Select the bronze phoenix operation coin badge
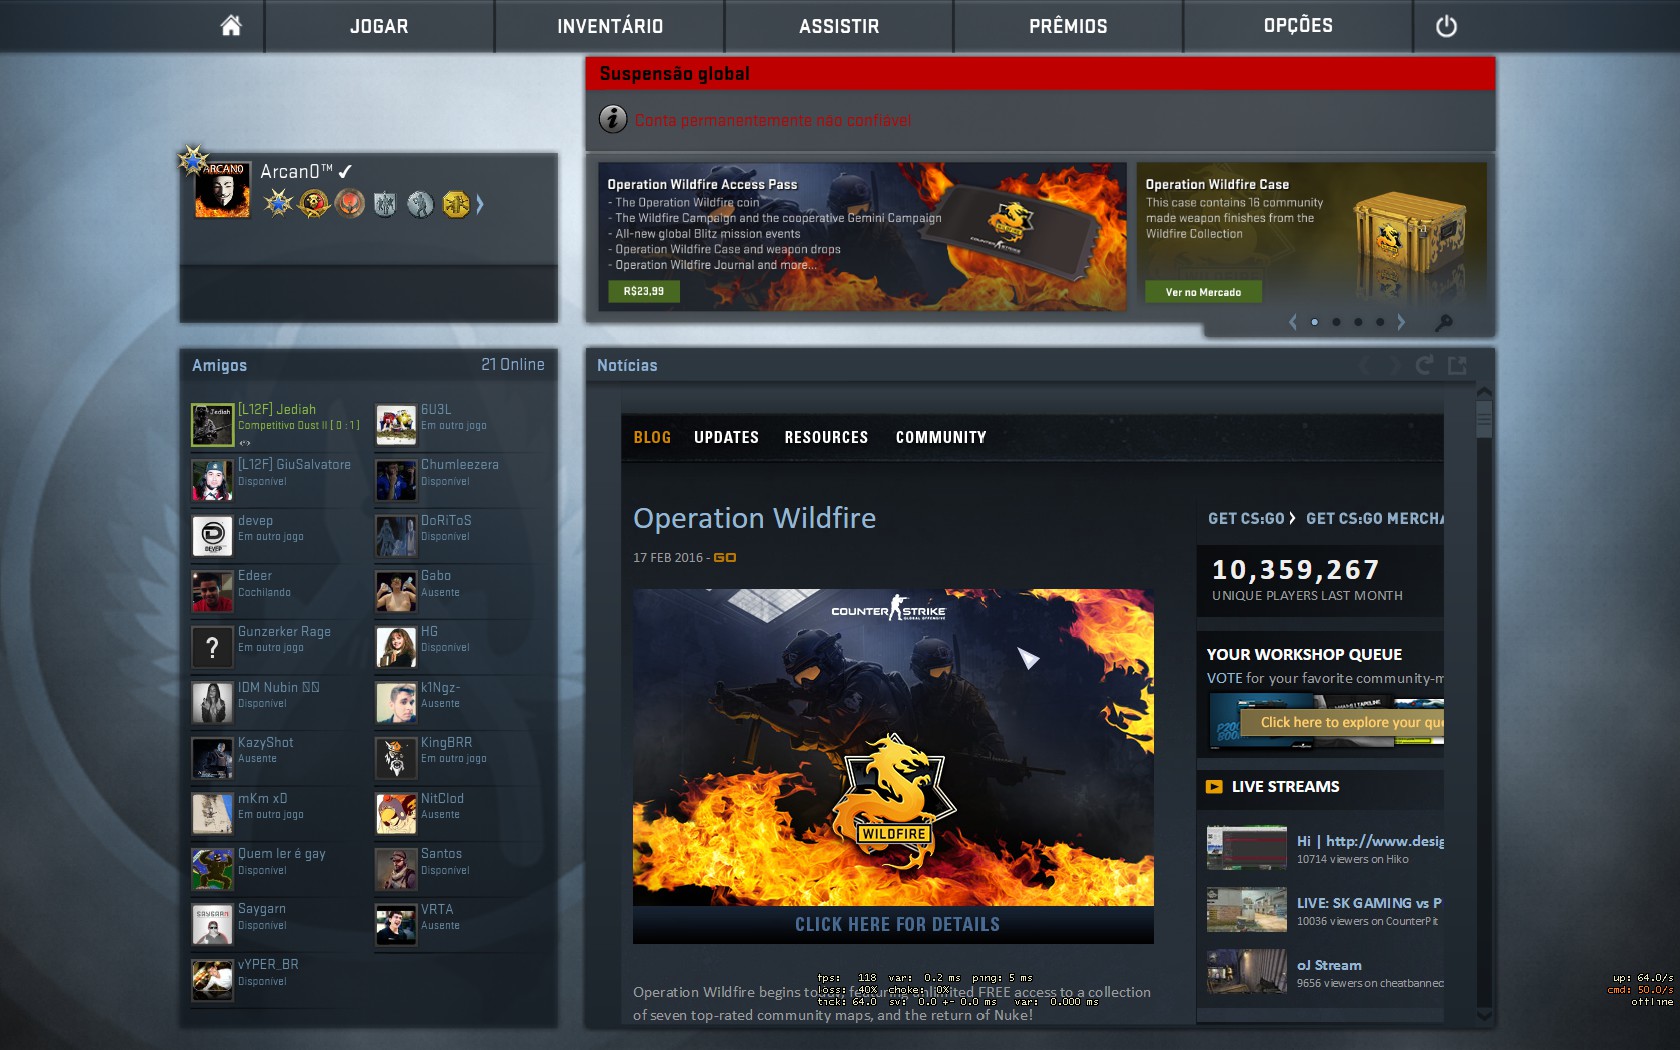1680x1050 pixels. pos(350,204)
